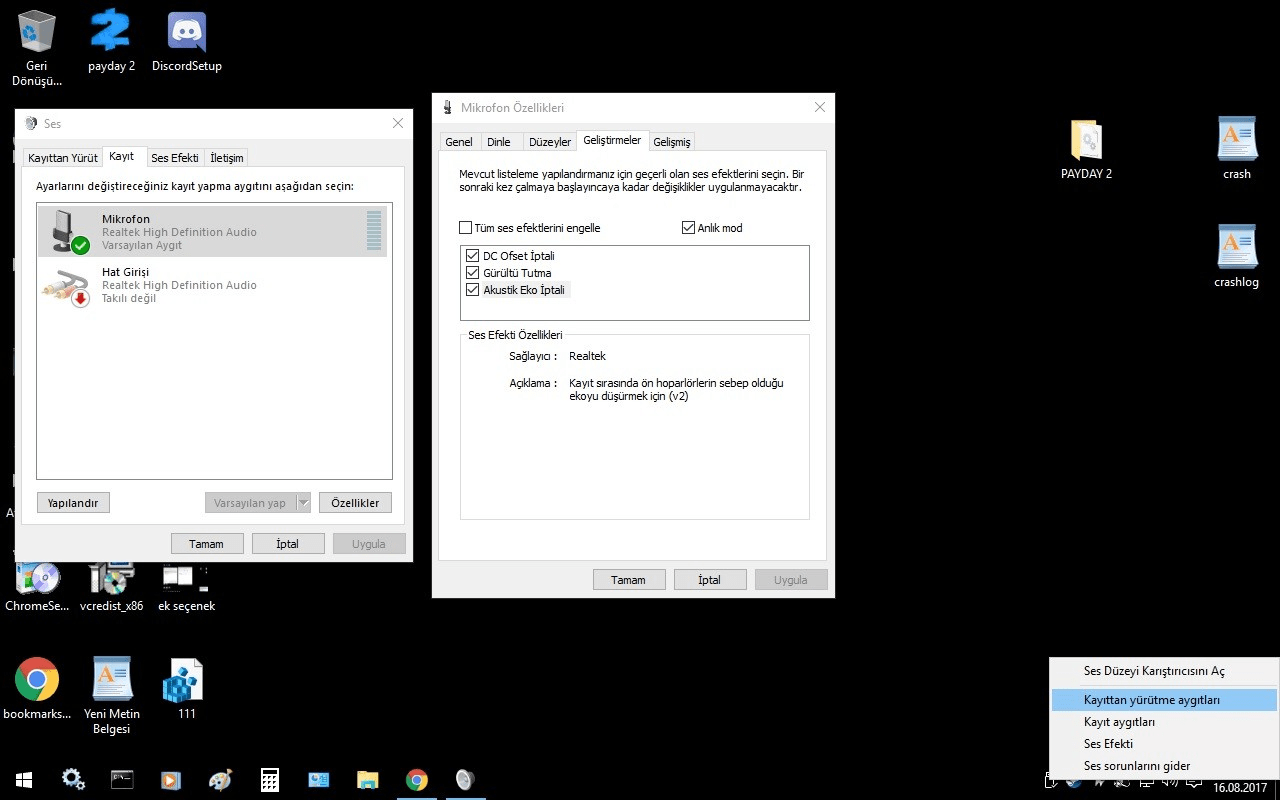The height and width of the screenshot is (800, 1280).
Task: Select the Geliştirmeler tab
Action: tap(613, 141)
